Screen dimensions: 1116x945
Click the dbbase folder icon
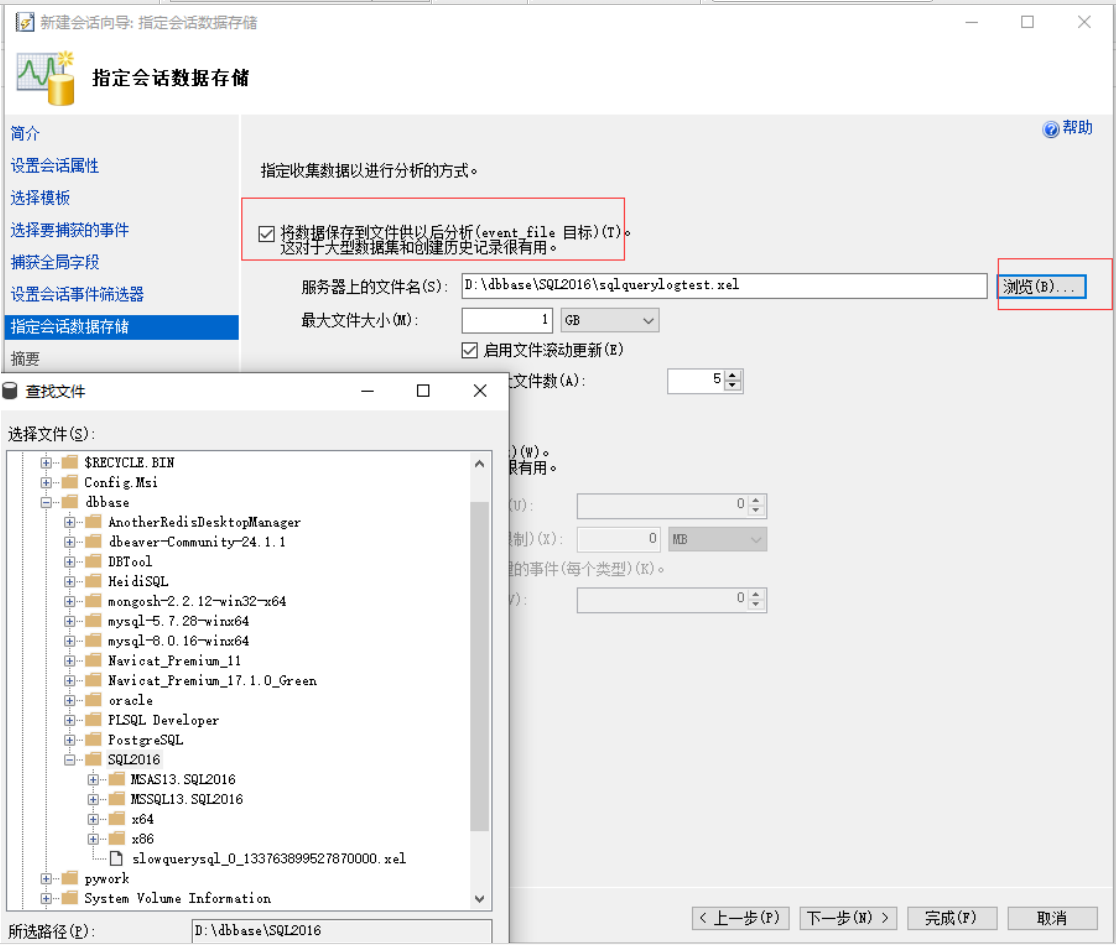[70, 502]
